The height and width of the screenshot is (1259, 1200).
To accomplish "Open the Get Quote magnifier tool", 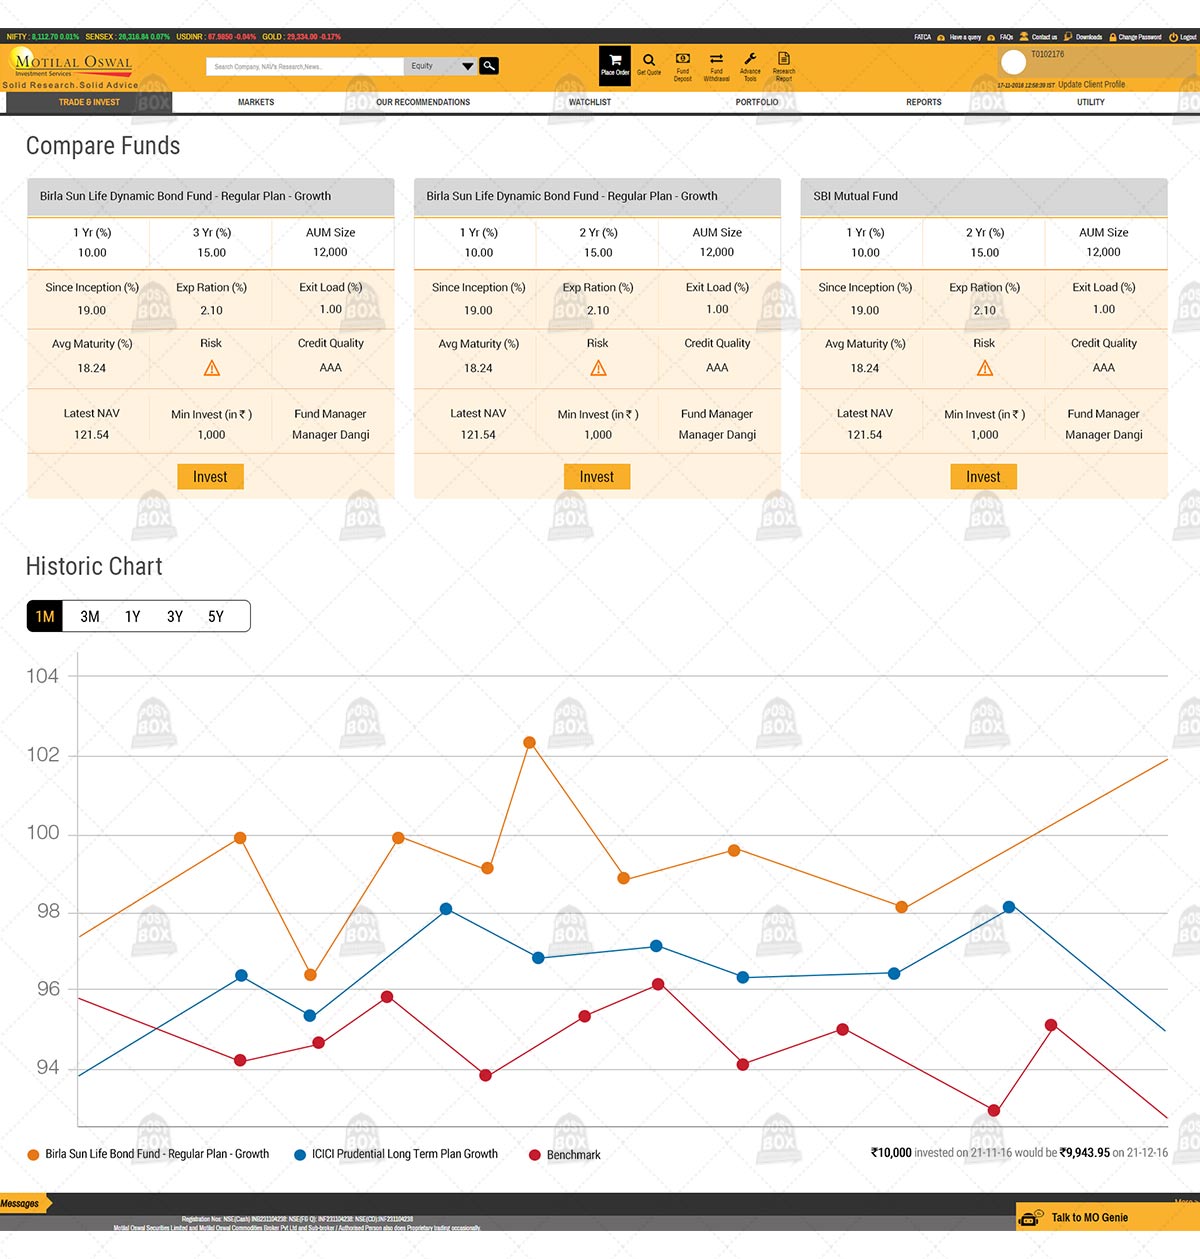I will coord(649,61).
